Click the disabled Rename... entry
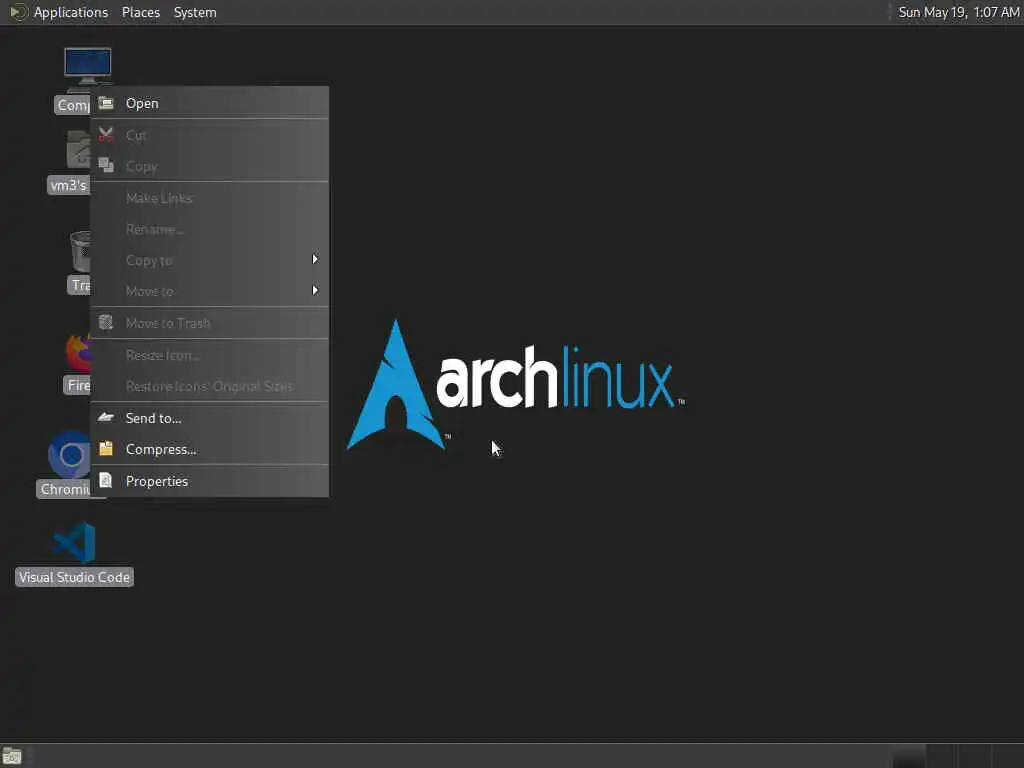Image resolution: width=1024 pixels, height=768 pixels. pos(210,229)
